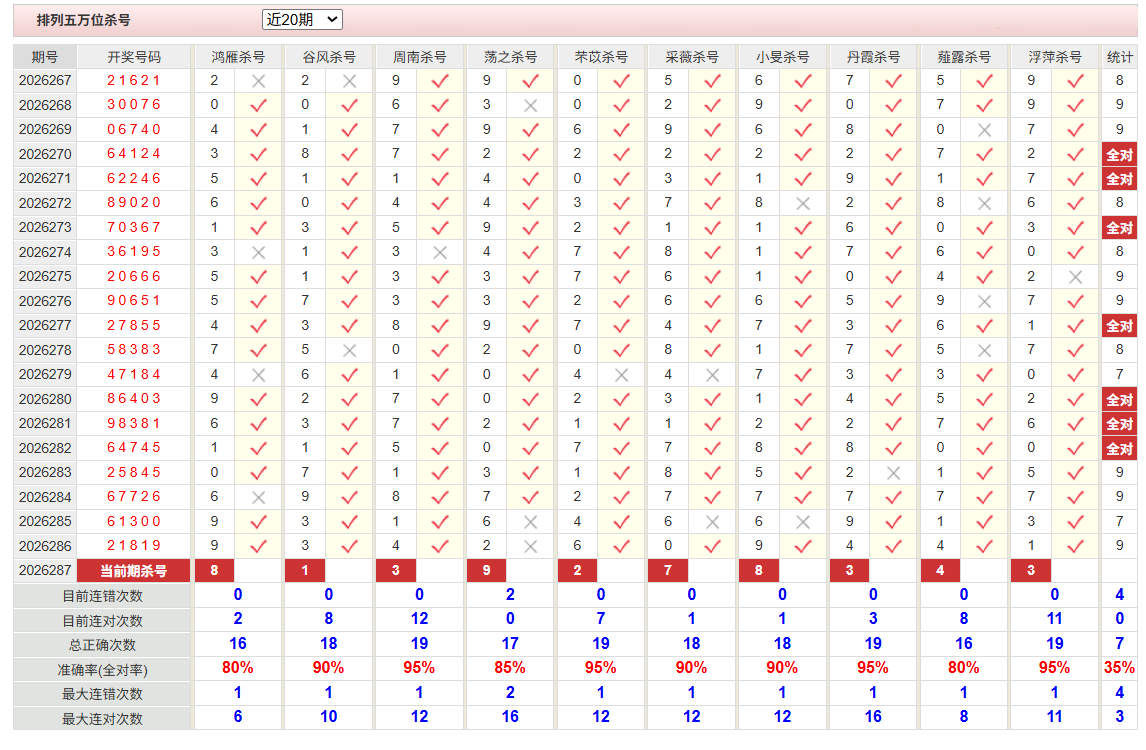Click the 浮萍杀号 column header

[x=1054, y=57]
